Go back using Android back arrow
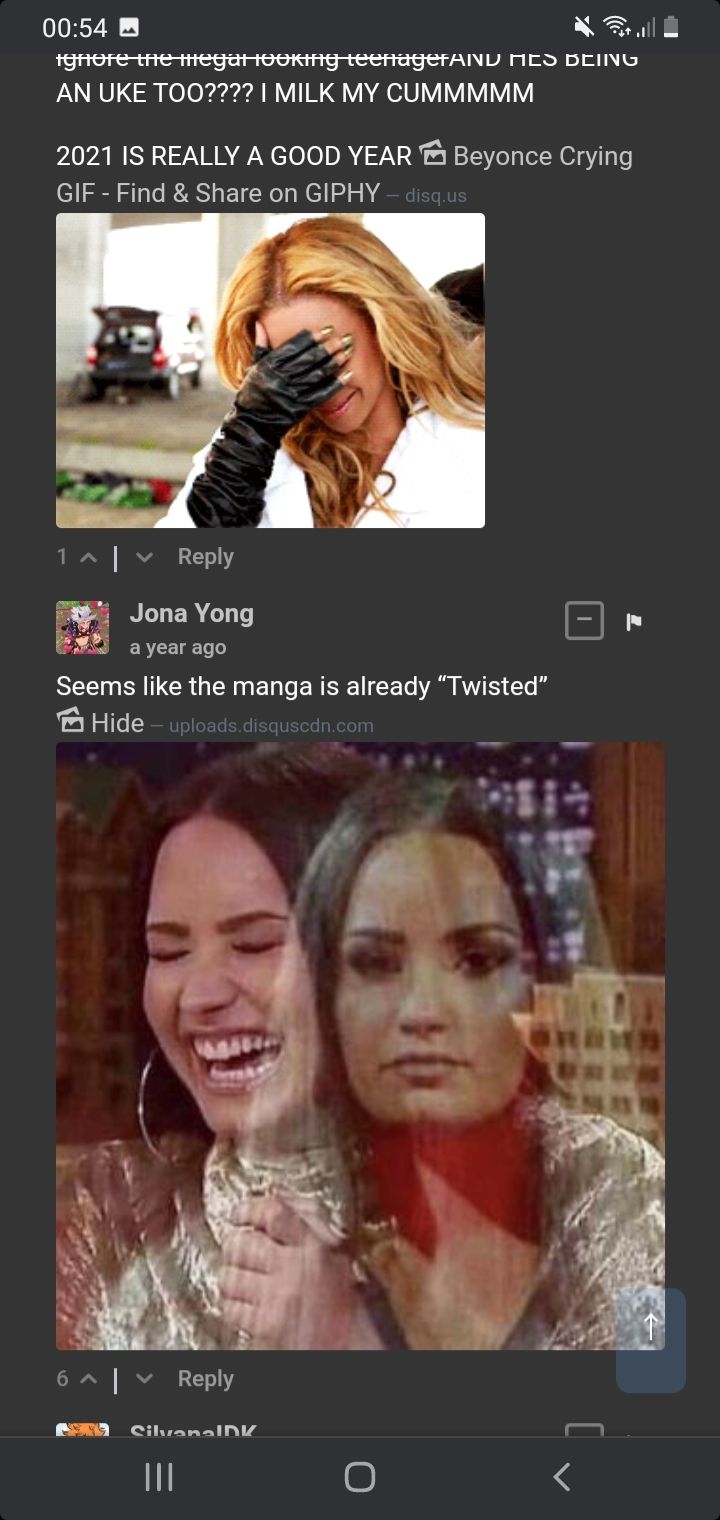This screenshot has height=1520, width=720. pos(561,1477)
